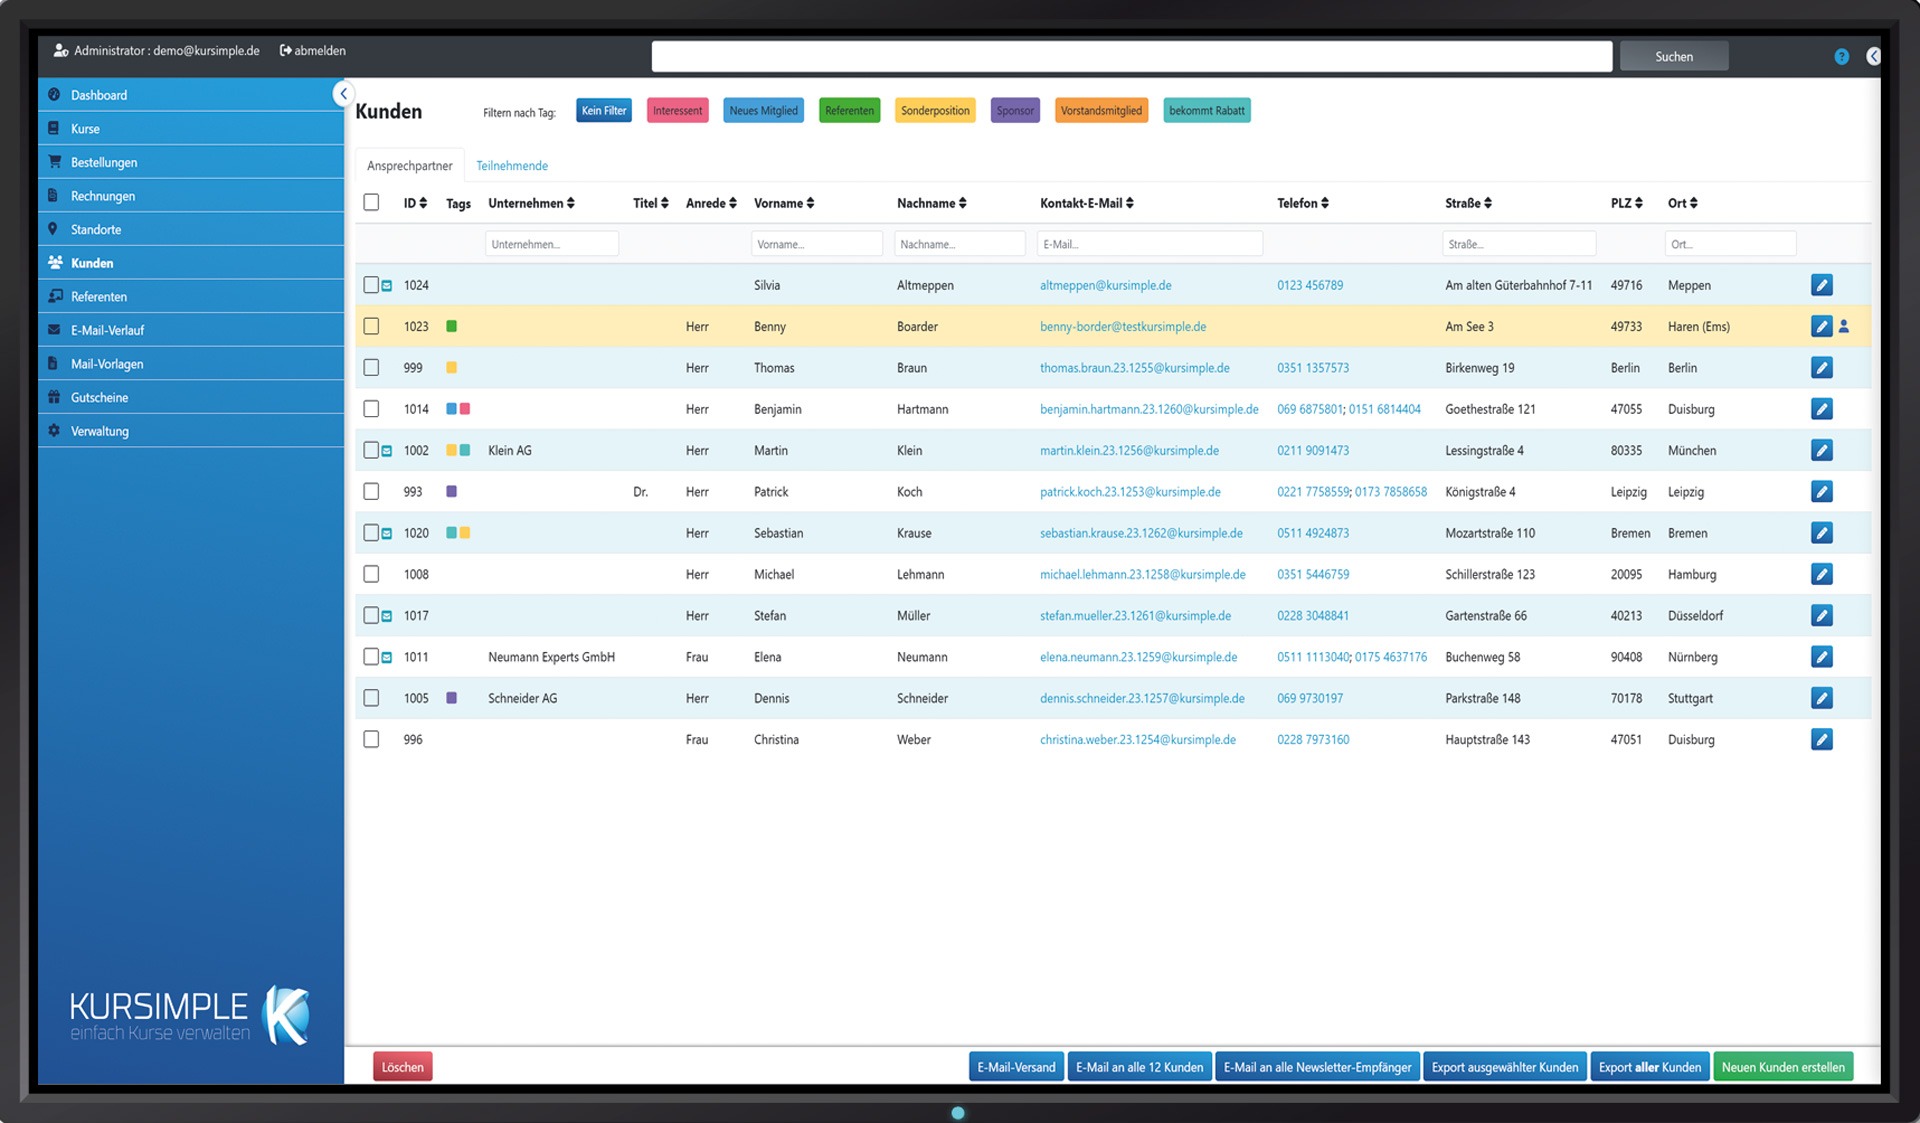Click edit pencil icon for Silvia Altmeppen
The image size is (1920, 1123).
click(x=1821, y=285)
